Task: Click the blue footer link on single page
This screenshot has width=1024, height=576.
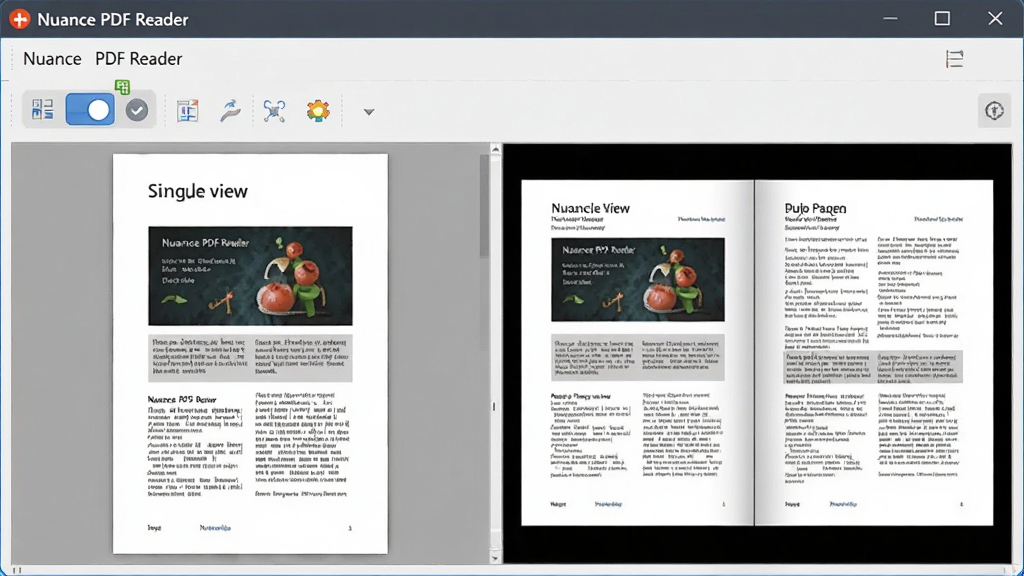Action: click(x=215, y=528)
